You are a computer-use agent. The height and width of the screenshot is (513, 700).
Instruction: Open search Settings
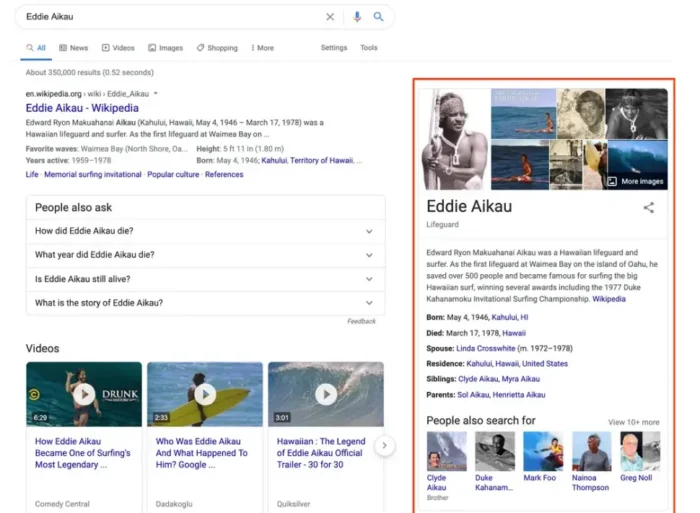pyautogui.click(x=334, y=47)
